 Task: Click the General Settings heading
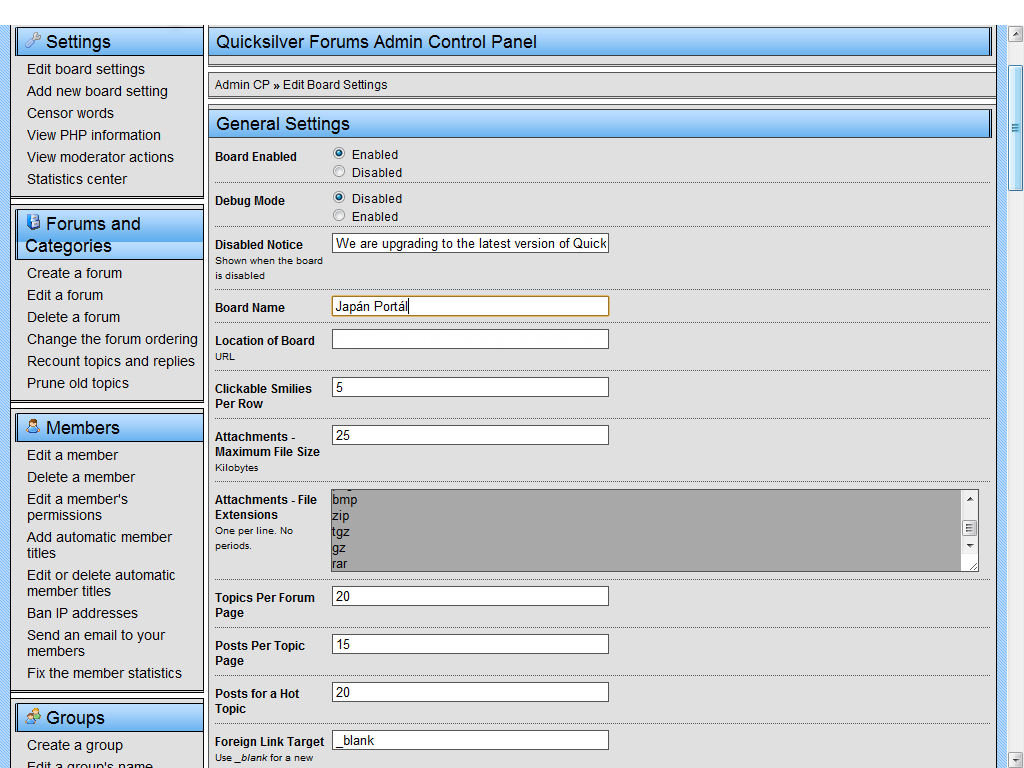[x=283, y=124]
